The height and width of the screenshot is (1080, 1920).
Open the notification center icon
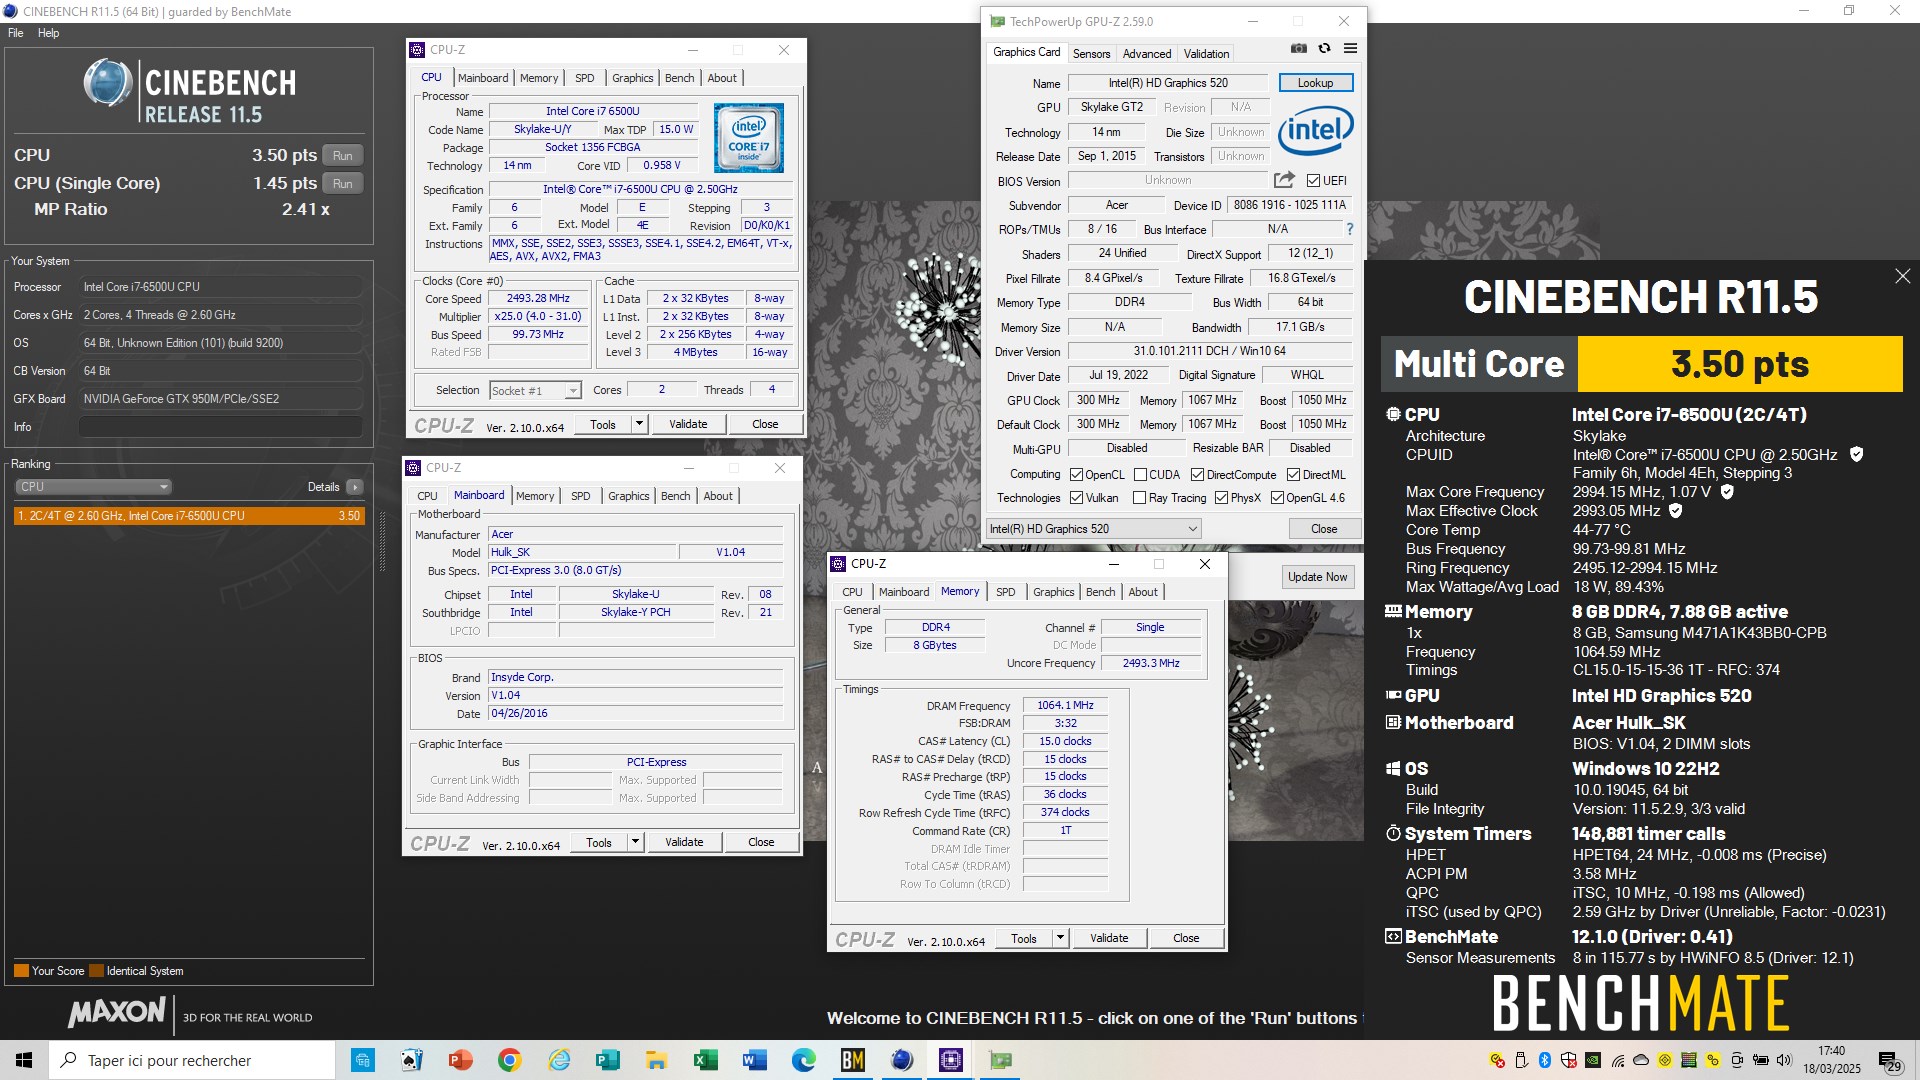coord(1889,1060)
